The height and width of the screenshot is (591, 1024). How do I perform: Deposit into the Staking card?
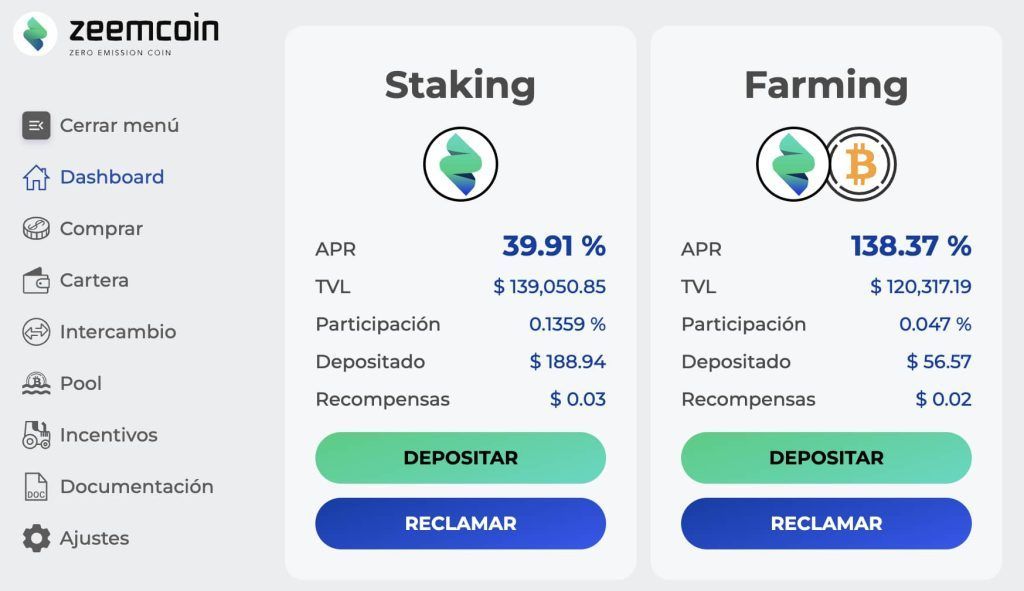coord(460,458)
